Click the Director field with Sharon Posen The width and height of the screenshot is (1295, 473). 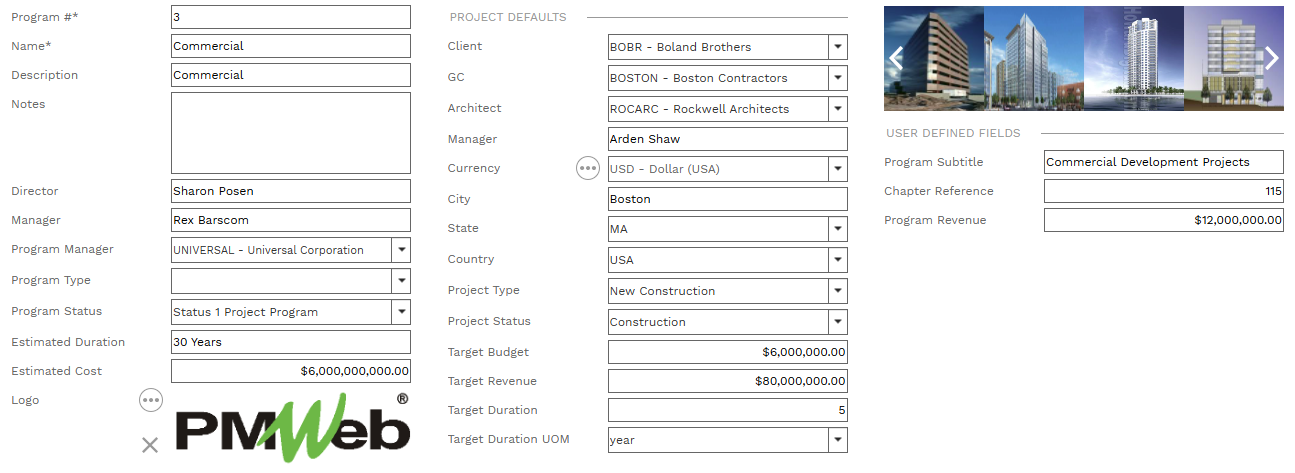tap(290, 191)
